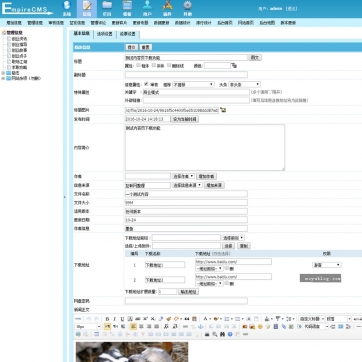362x362 pixels.
Task: Insert a blockquote with the quotation marks icon
Action: click(187, 319)
